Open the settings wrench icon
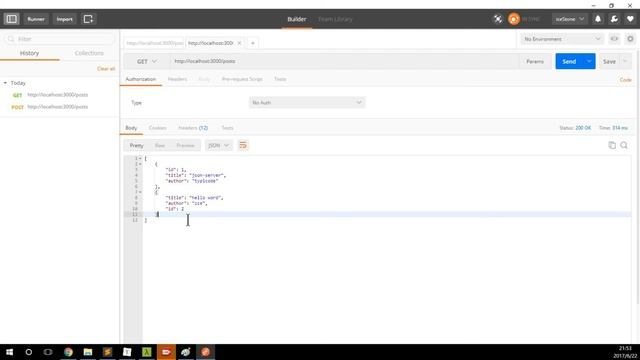This screenshot has height=360, width=640. 614,19
